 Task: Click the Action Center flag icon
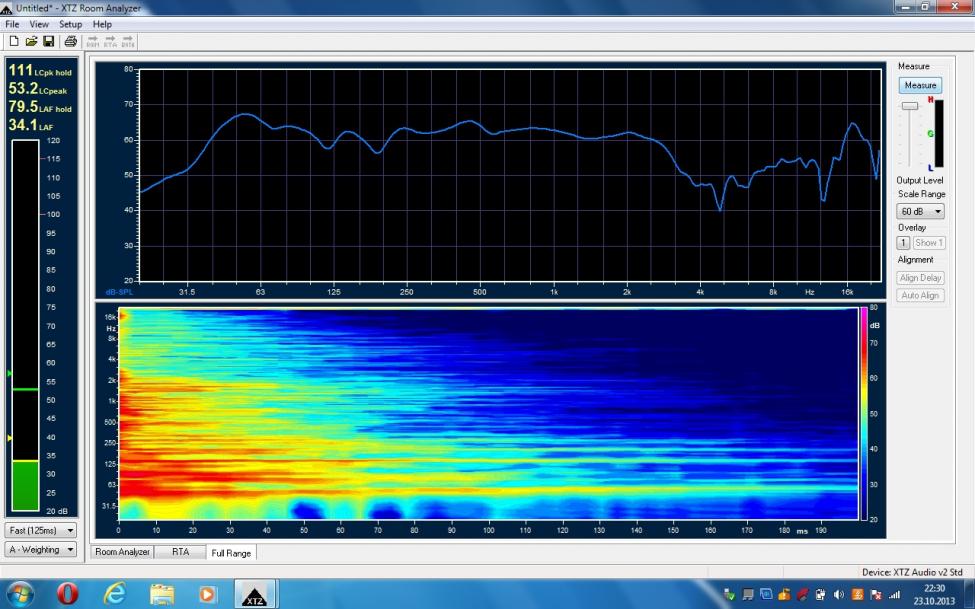(x=876, y=595)
